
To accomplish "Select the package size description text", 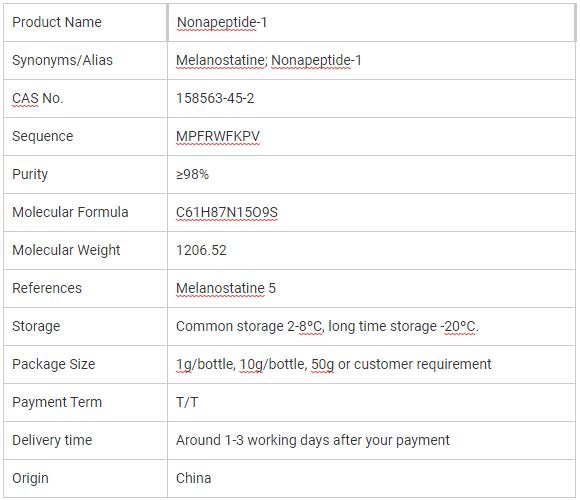I will pyautogui.click(x=334, y=364).
